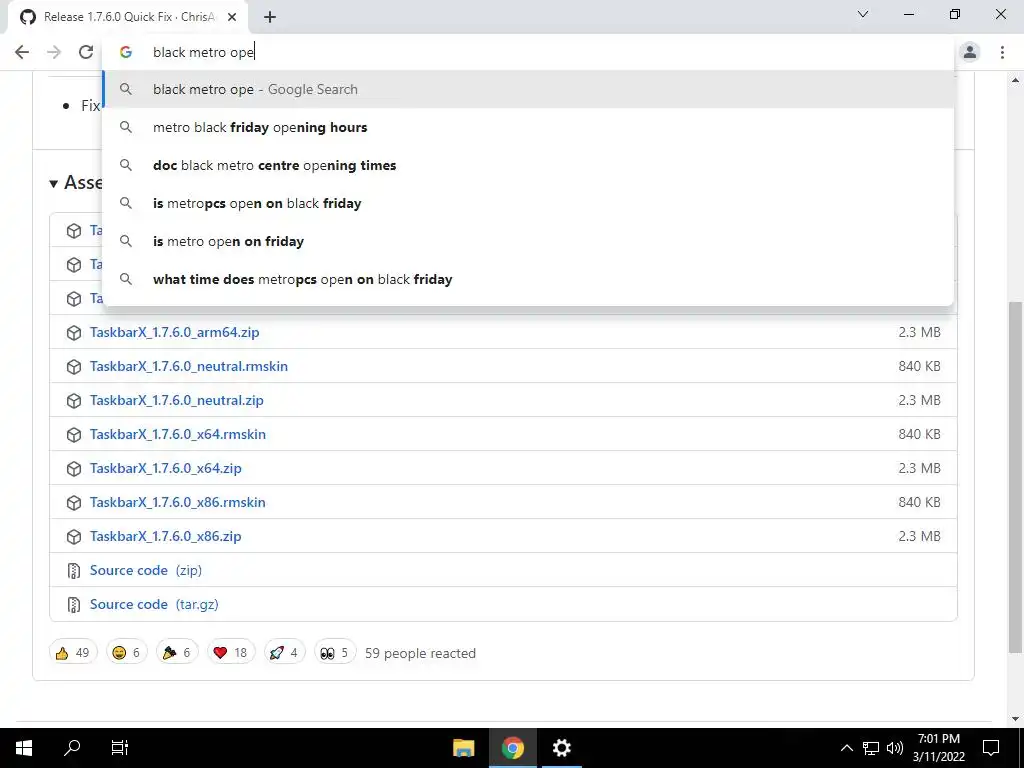Select the Release 1.7.6.0 Quick Fix tab
Screen dimensions: 1024x768
(x=128, y=17)
